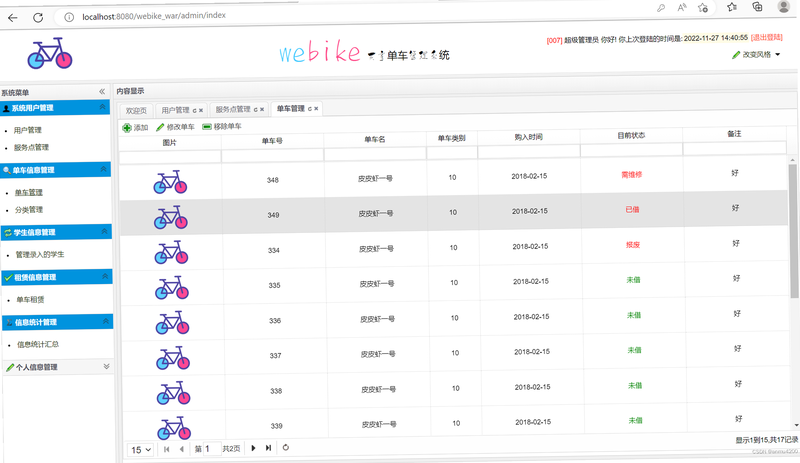Open 服务点管理 in the sidebar

click(x=31, y=148)
